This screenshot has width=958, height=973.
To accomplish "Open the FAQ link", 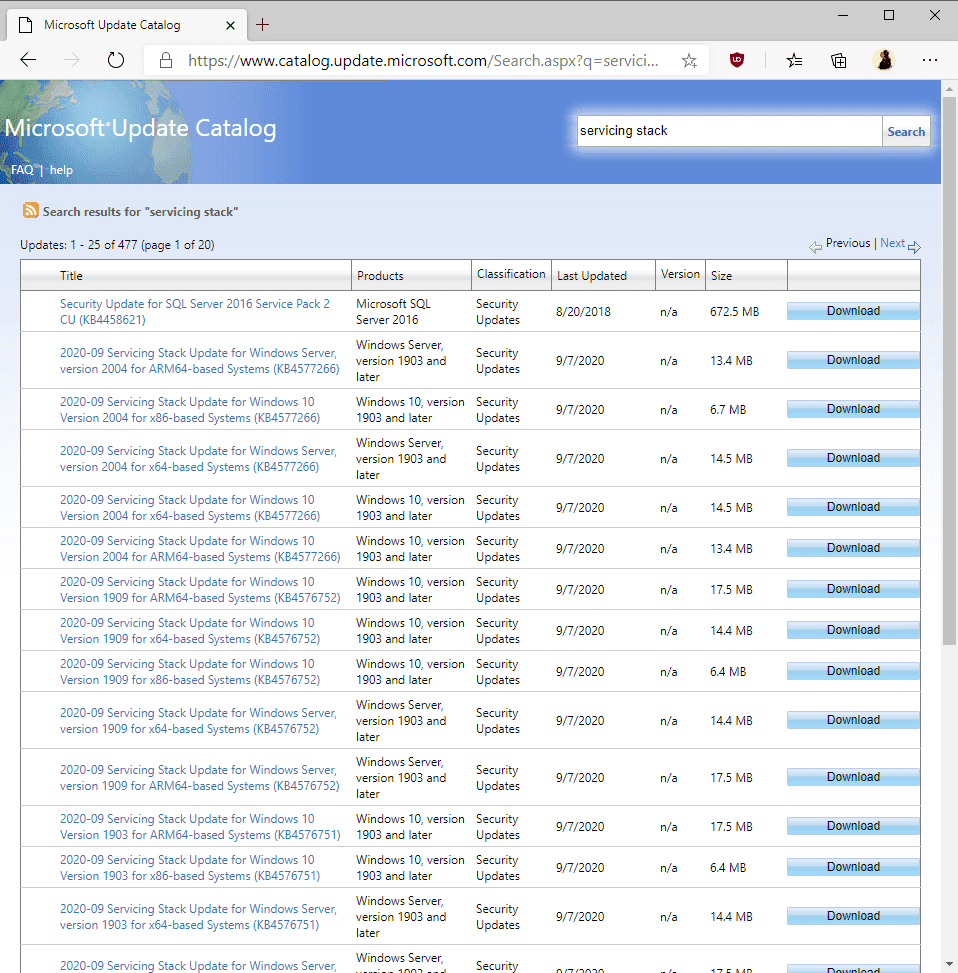I will [x=22, y=170].
